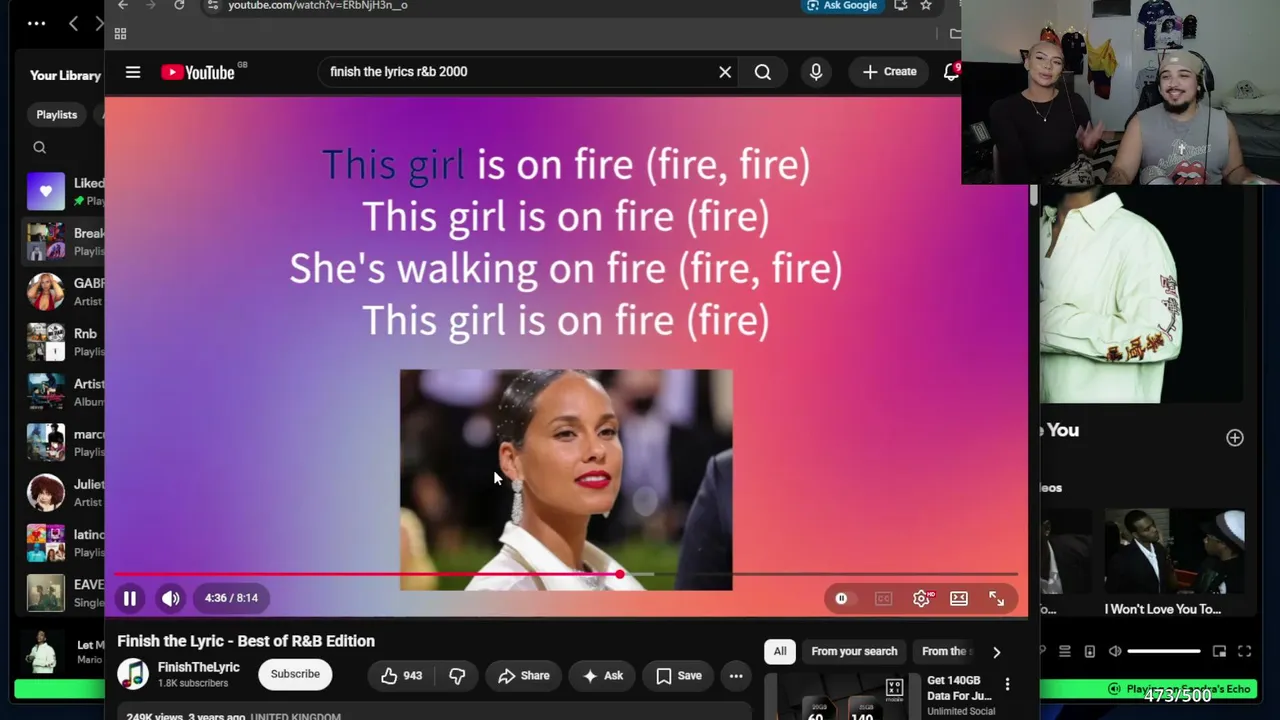
Task: Toggle closed captions in the player
Action: click(x=883, y=599)
